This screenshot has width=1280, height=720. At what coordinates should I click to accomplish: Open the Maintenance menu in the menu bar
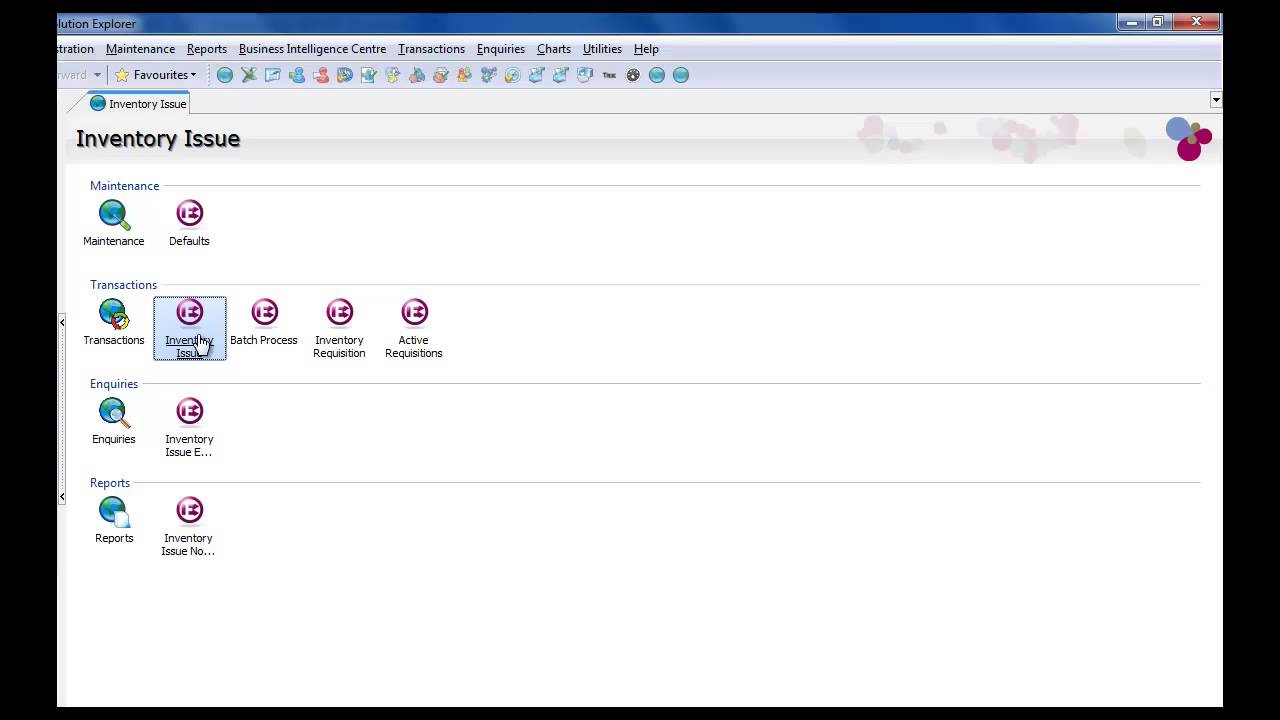pyautogui.click(x=140, y=49)
